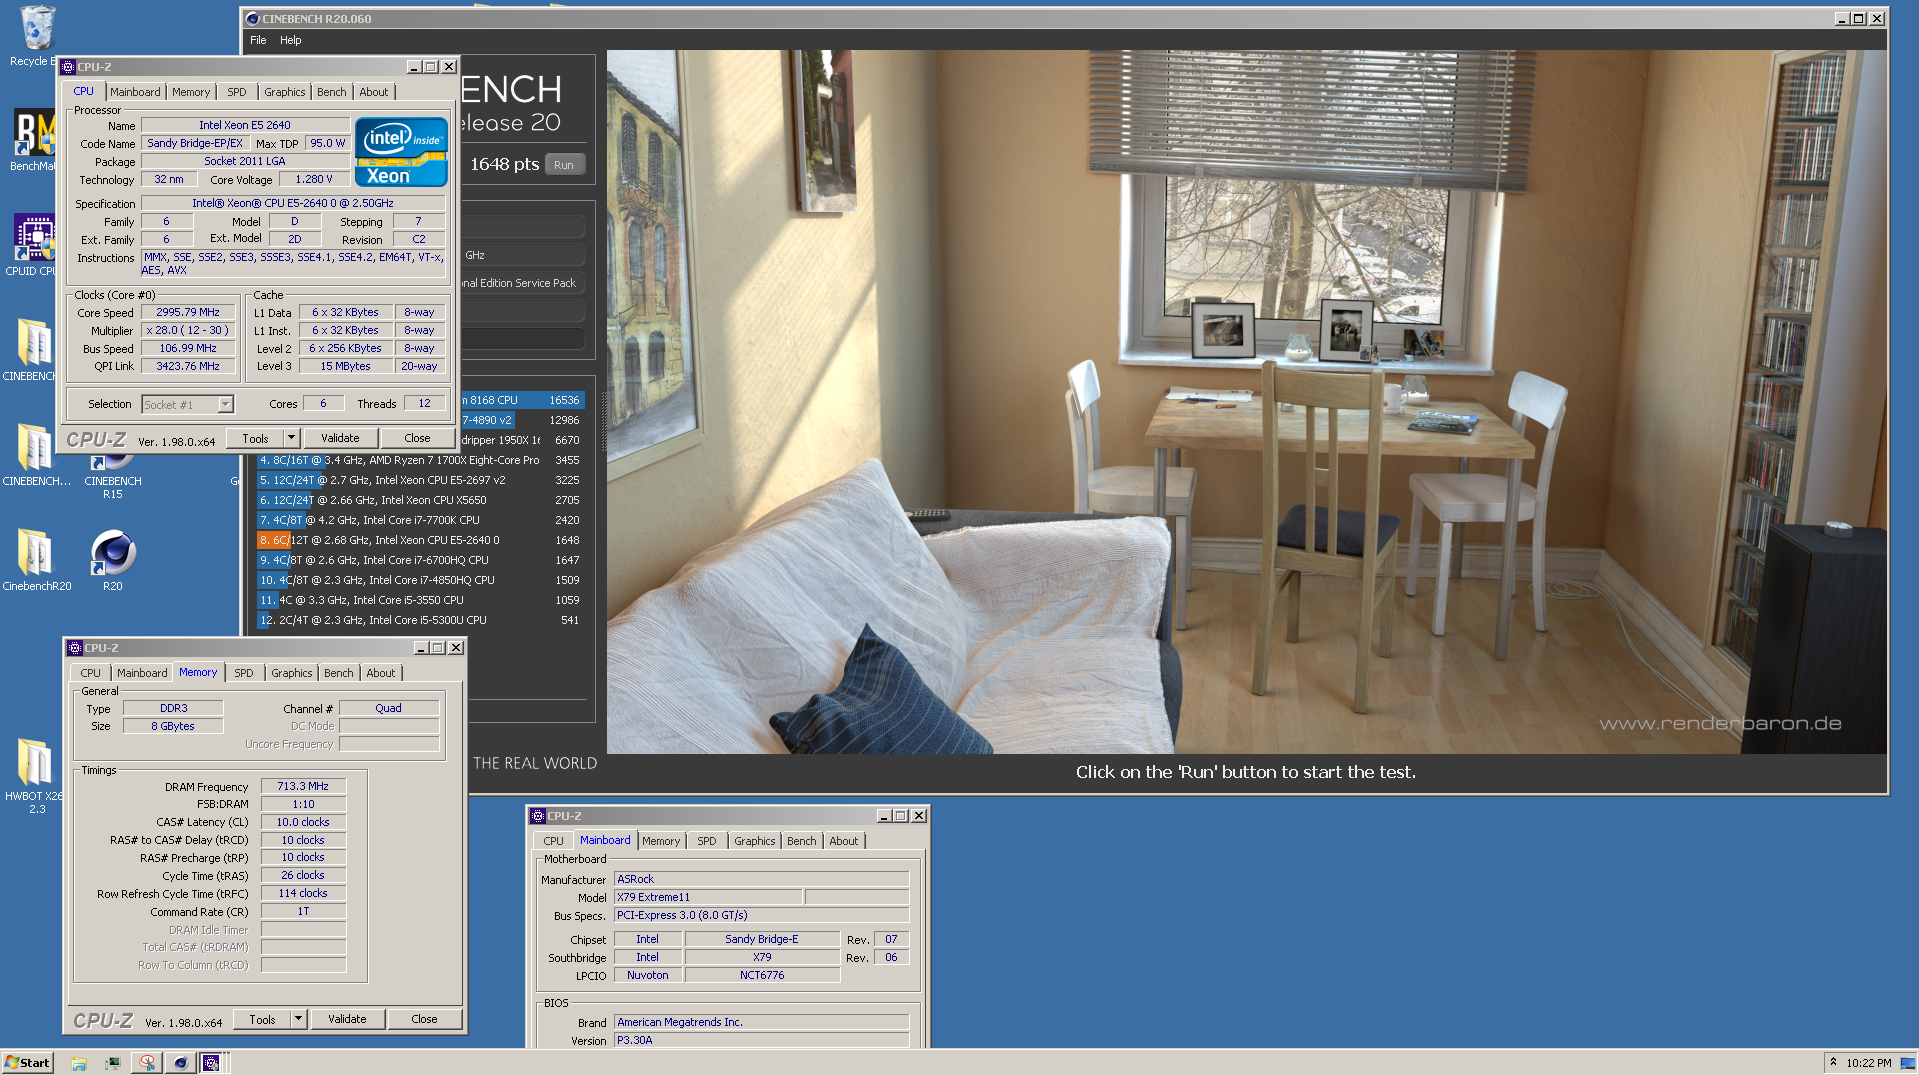This screenshot has height=1075, width=1919.
Task: Switch to Mainboard tab in top CPU-Z window
Action: coord(135,92)
